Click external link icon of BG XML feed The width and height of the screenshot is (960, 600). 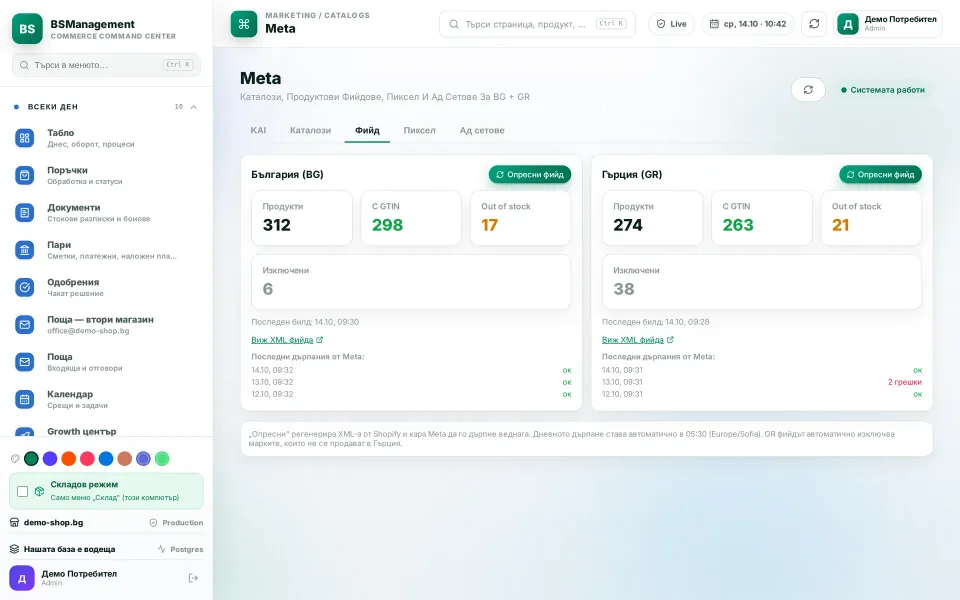pos(320,340)
